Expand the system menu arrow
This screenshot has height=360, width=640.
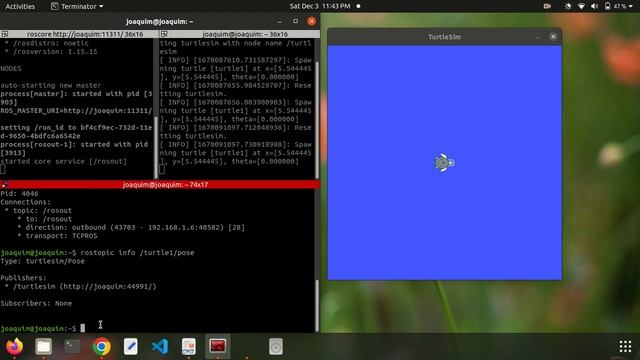click(630, 6)
